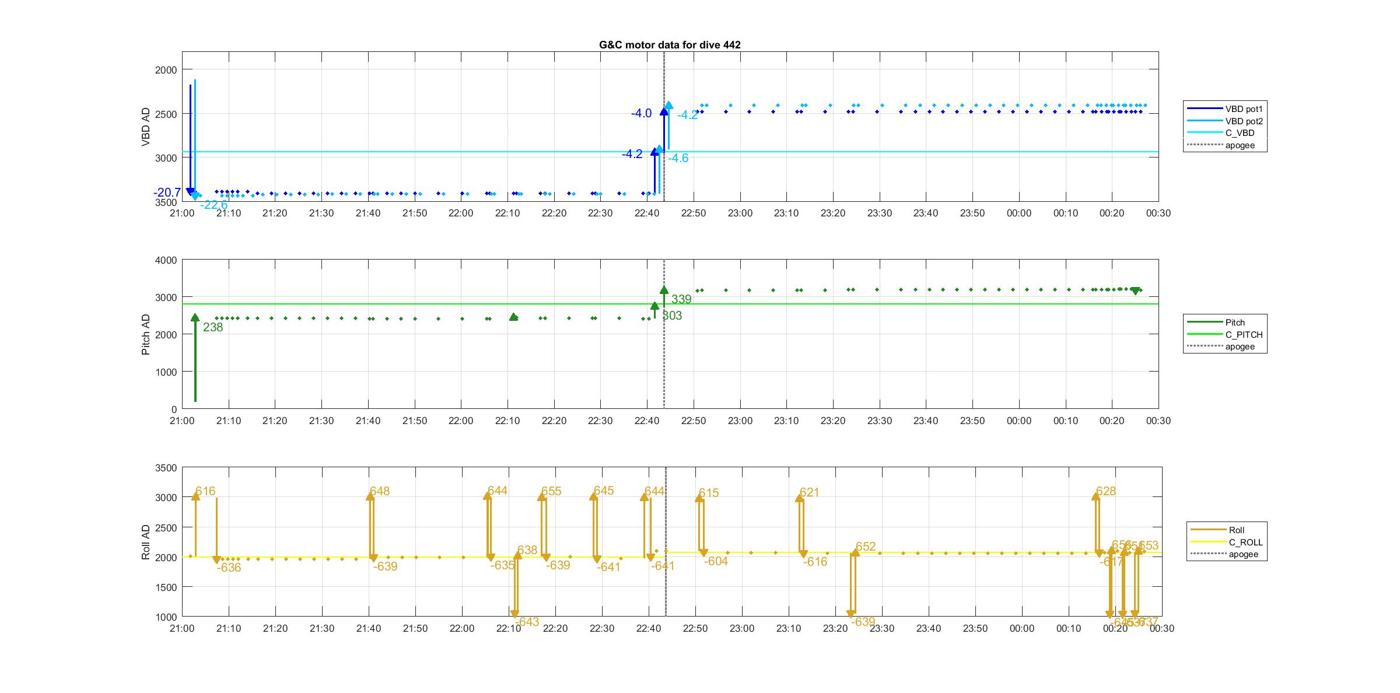The image size is (1400, 693).
Task: Click the '-4.0' VBD data label
Action: click(641, 113)
